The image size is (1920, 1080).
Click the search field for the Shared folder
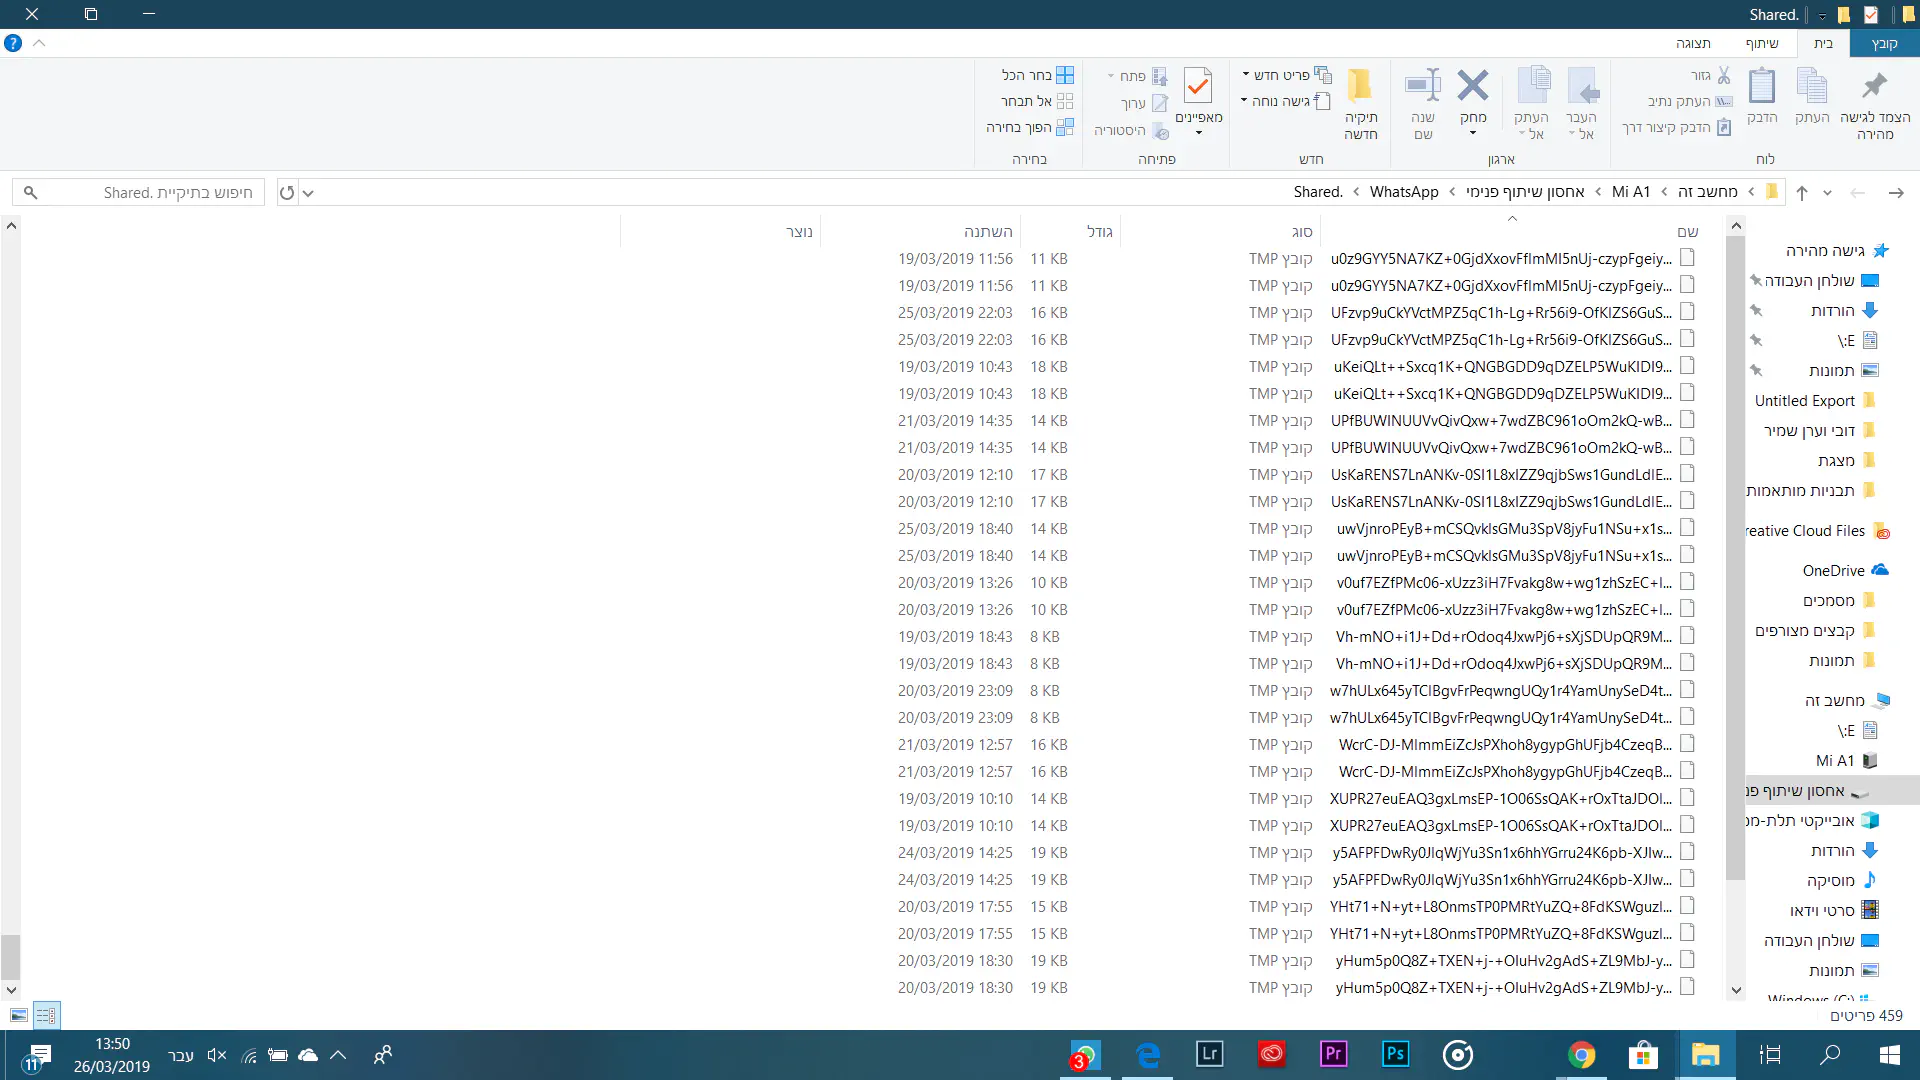point(150,192)
